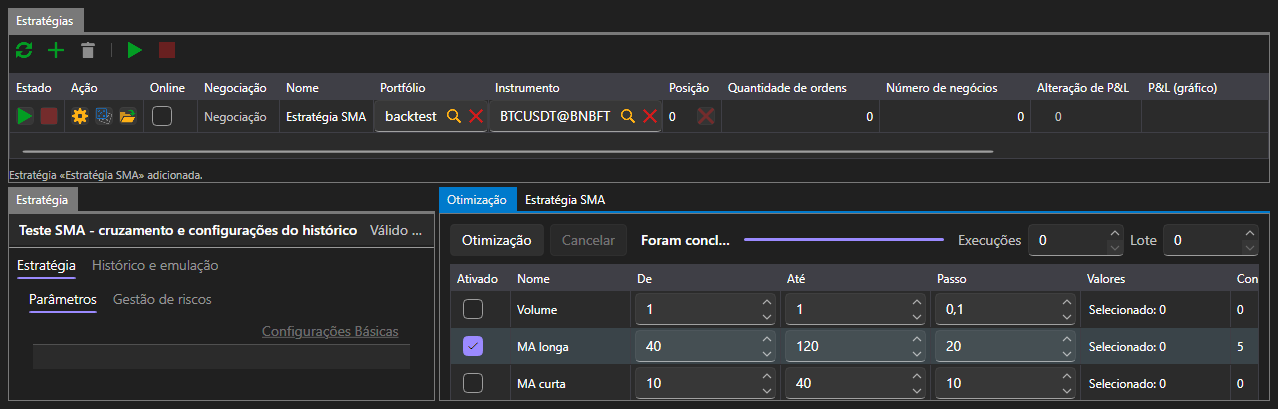Click Selecionado: 0 in the Volume row
Screen dimensions: 1278x409
1127,310
